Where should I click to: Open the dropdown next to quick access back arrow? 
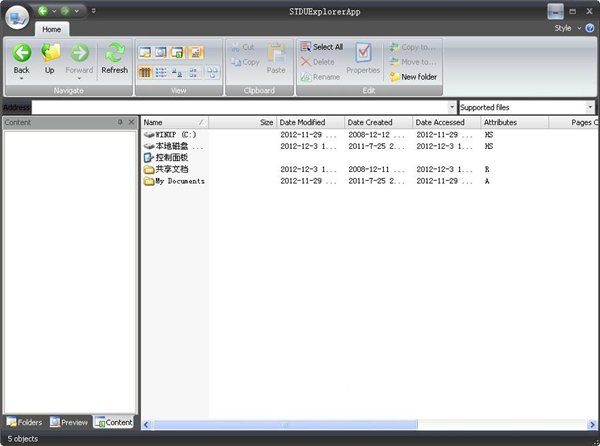pyautogui.click(x=54, y=11)
